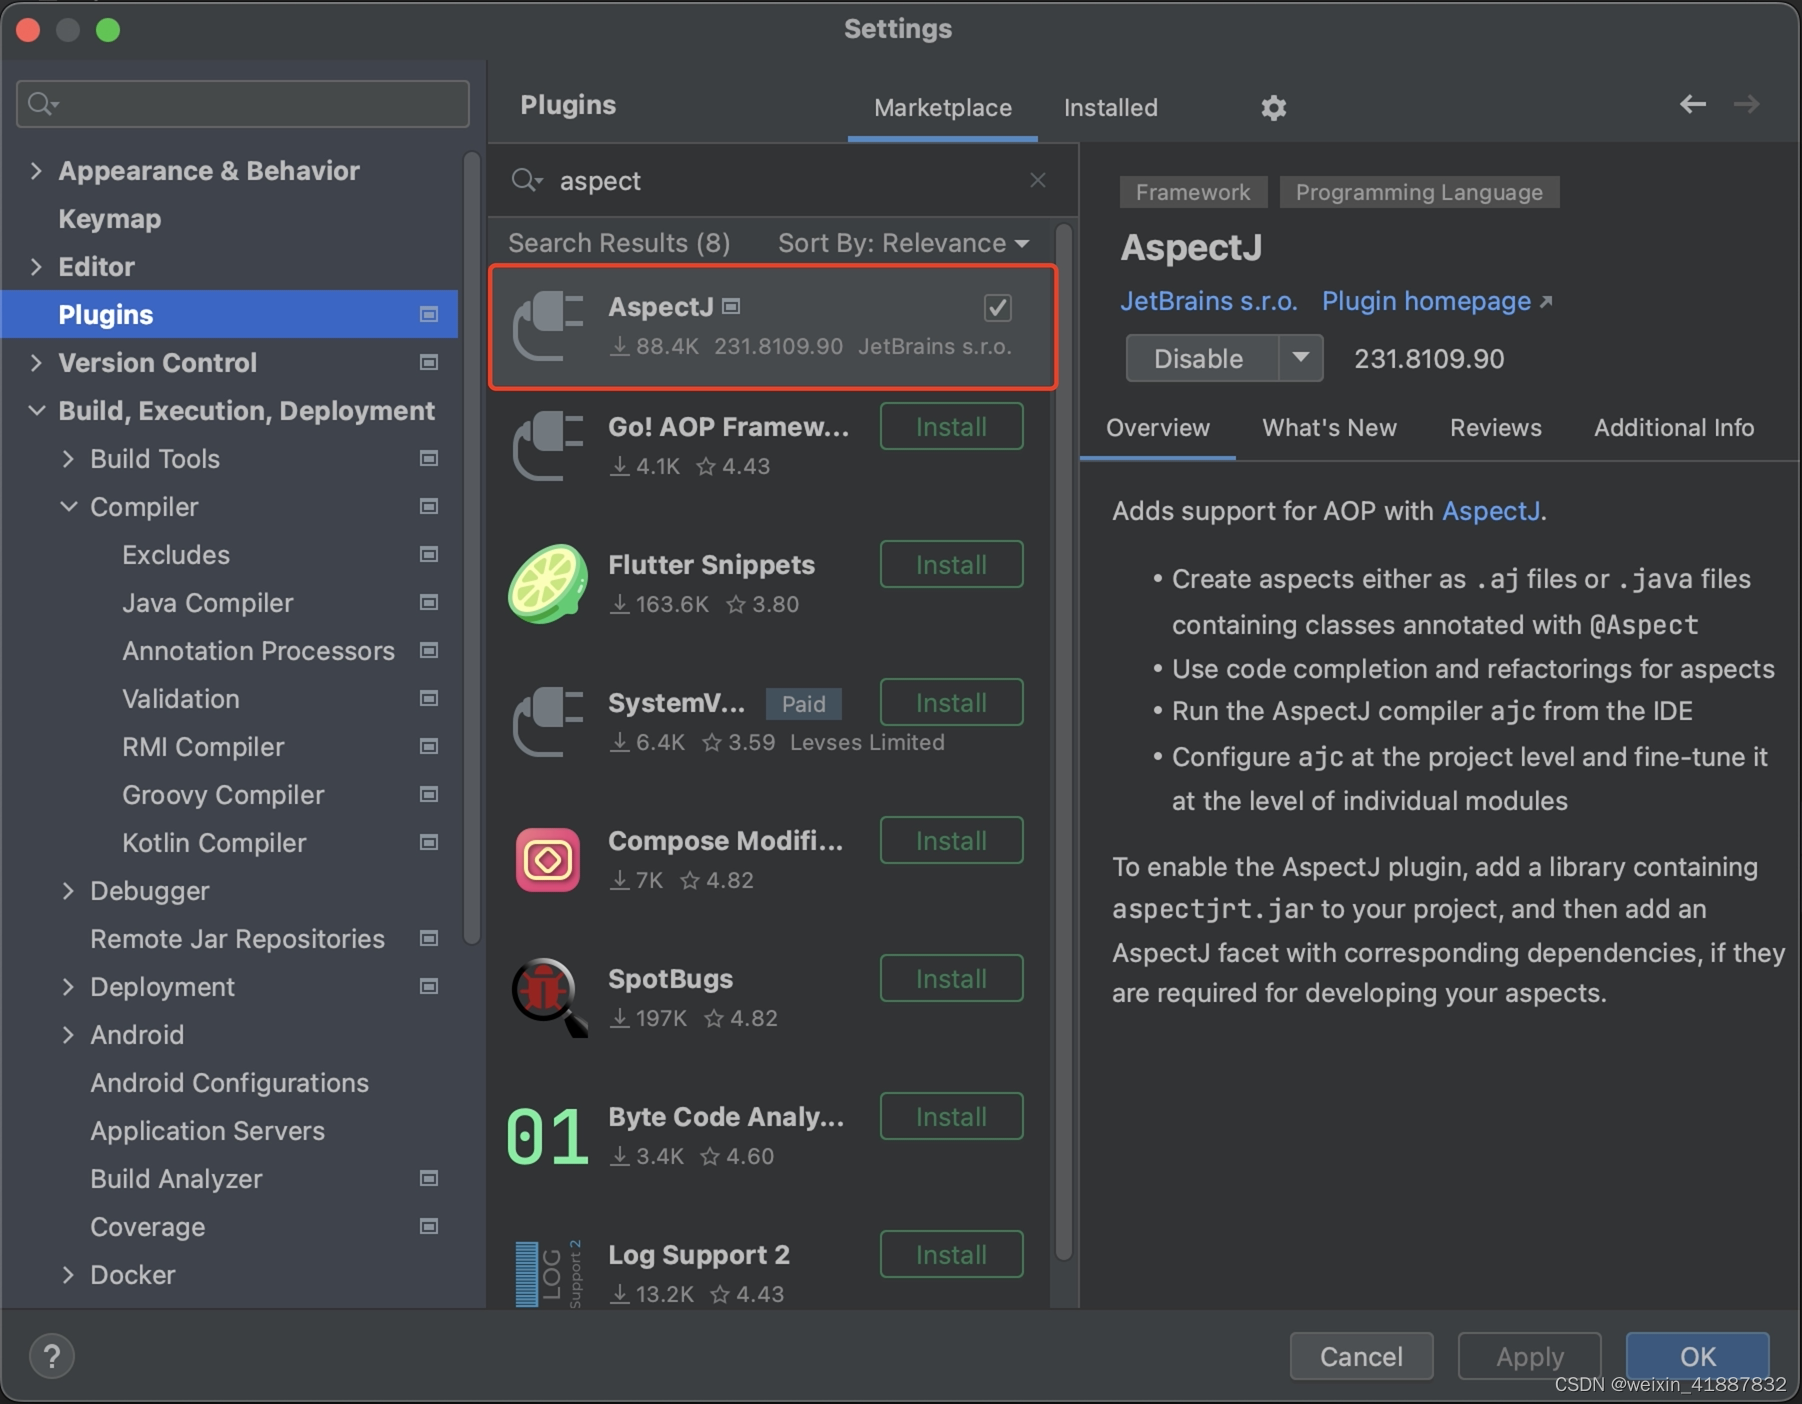The width and height of the screenshot is (1802, 1404).
Task: Select Keymap in the settings tree
Action: tap(110, 219)
